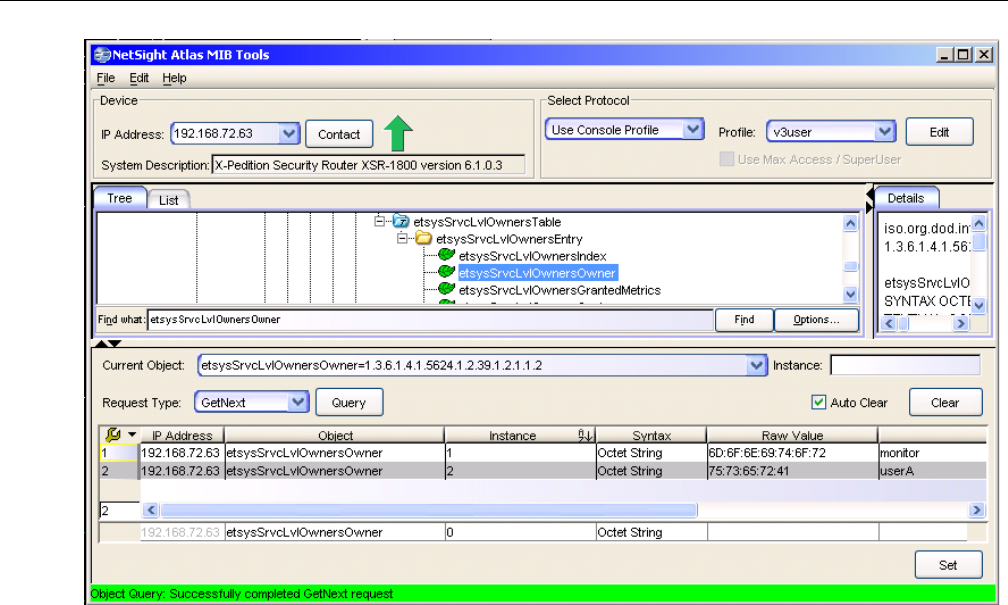Open the Request Type GetNext dropdown

pos(297,402)
